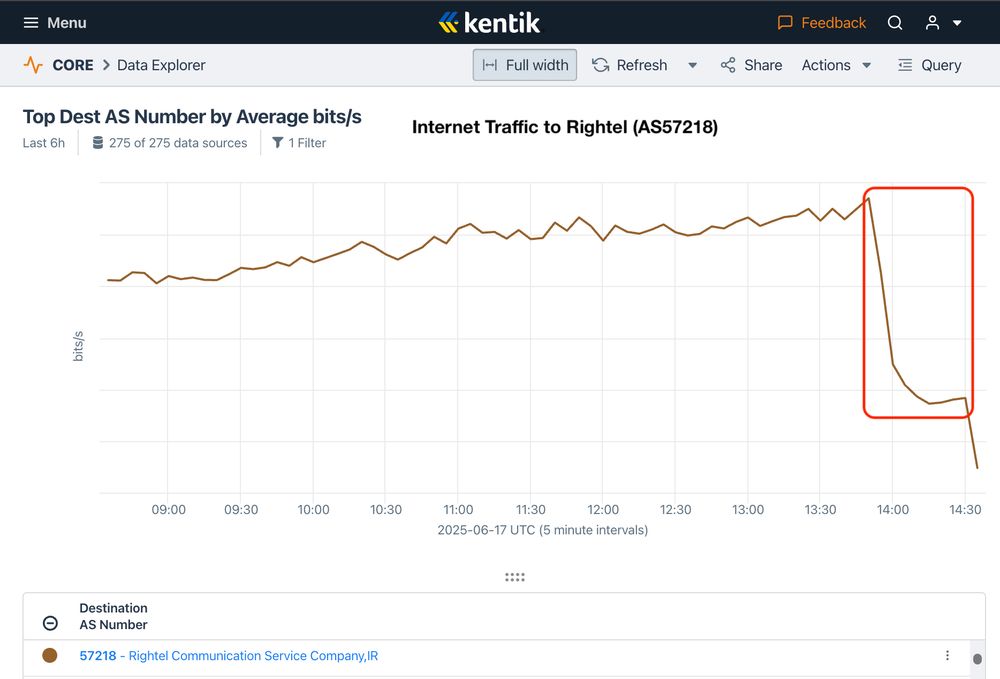Click the 2025-06-17 UTC interval caption

pyautogui.click(x=543, y=530)
